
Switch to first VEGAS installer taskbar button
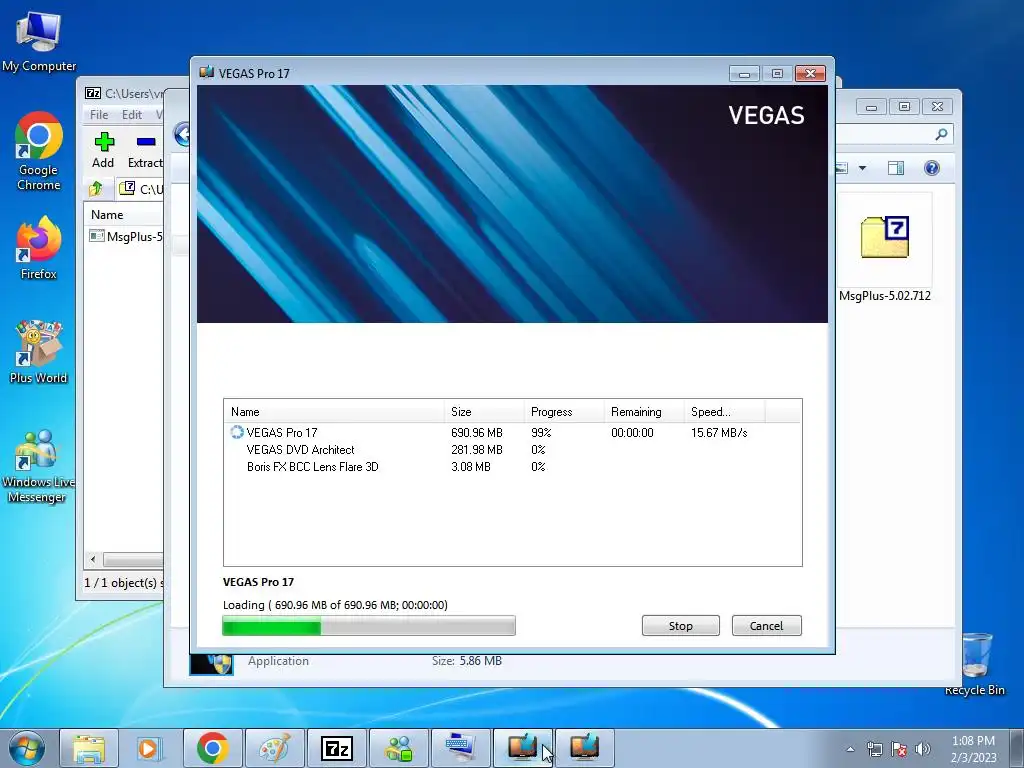tap(522, 748)
